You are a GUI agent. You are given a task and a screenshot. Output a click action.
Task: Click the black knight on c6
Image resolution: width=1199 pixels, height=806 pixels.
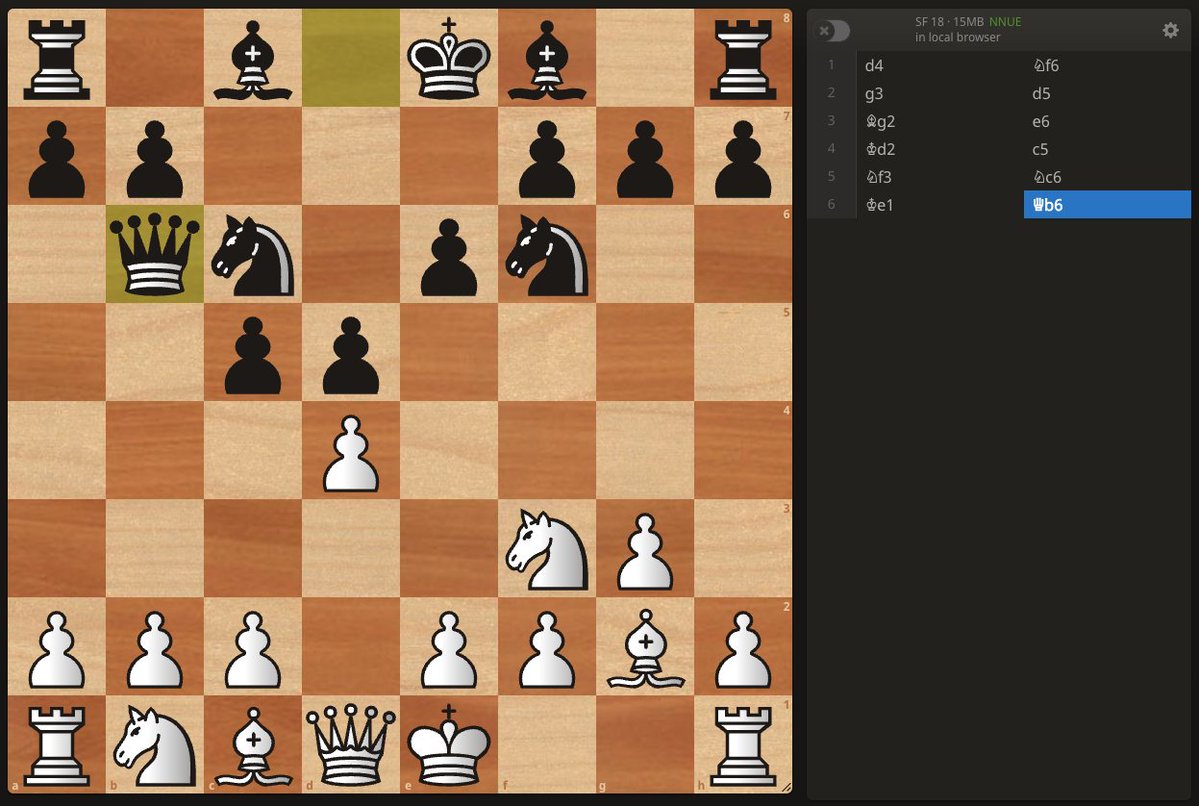(253, 254)
